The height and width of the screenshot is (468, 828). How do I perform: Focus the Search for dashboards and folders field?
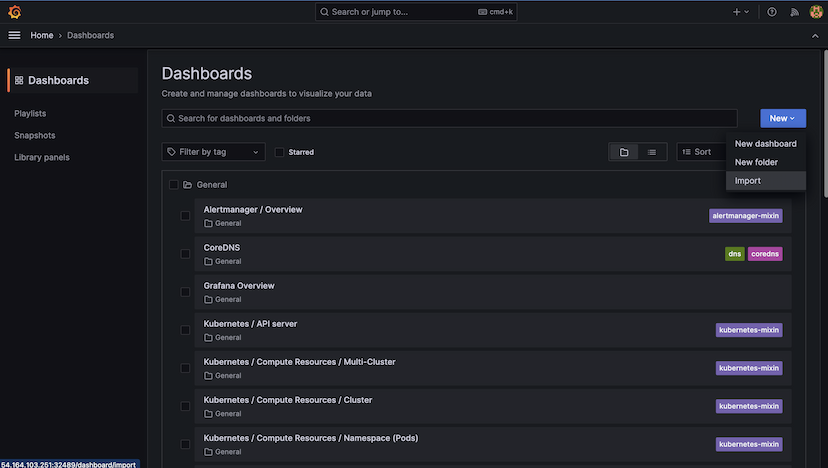coord(449,118)
